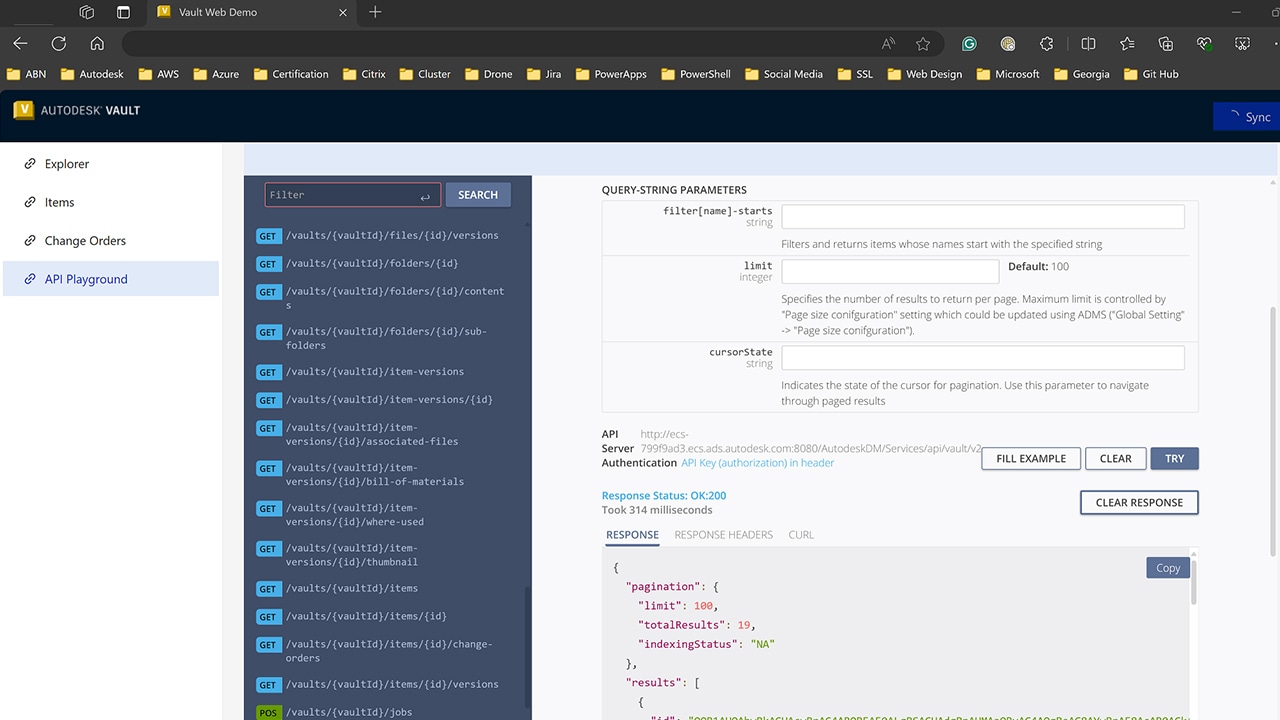
Task: Select API Playground in sidebar
Action: coord(86,279)
